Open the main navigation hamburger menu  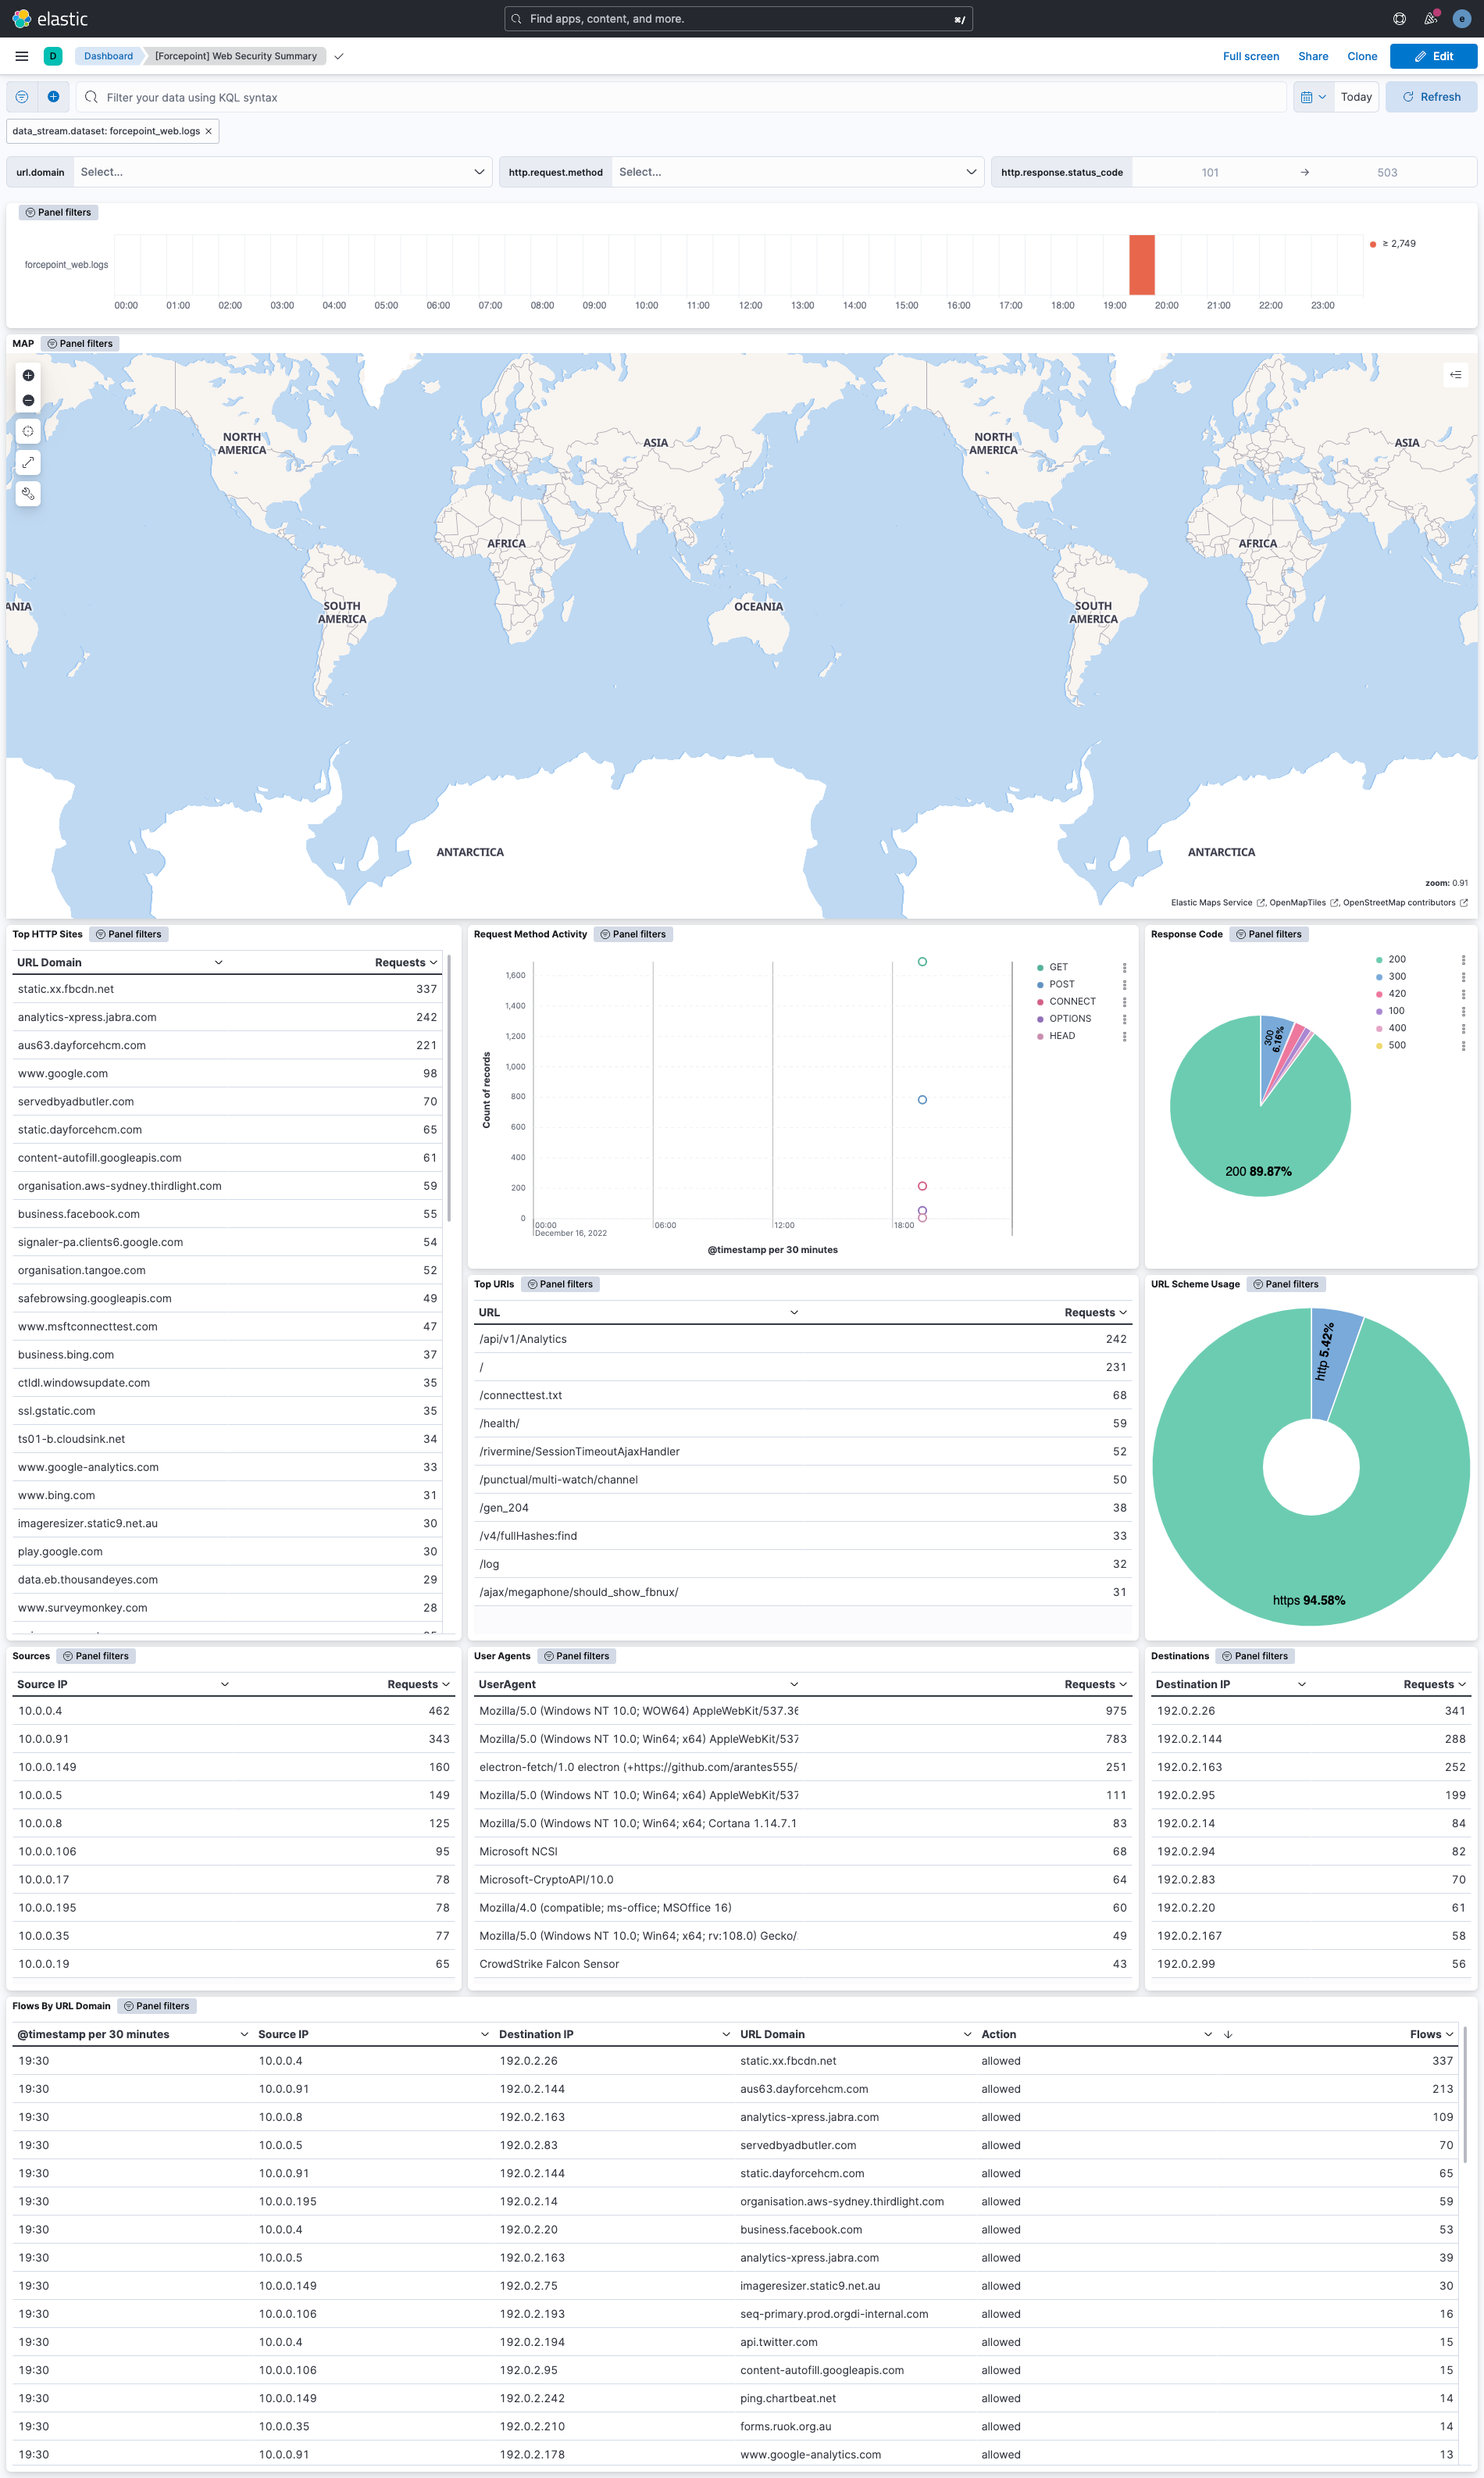[x=22, y=56]
